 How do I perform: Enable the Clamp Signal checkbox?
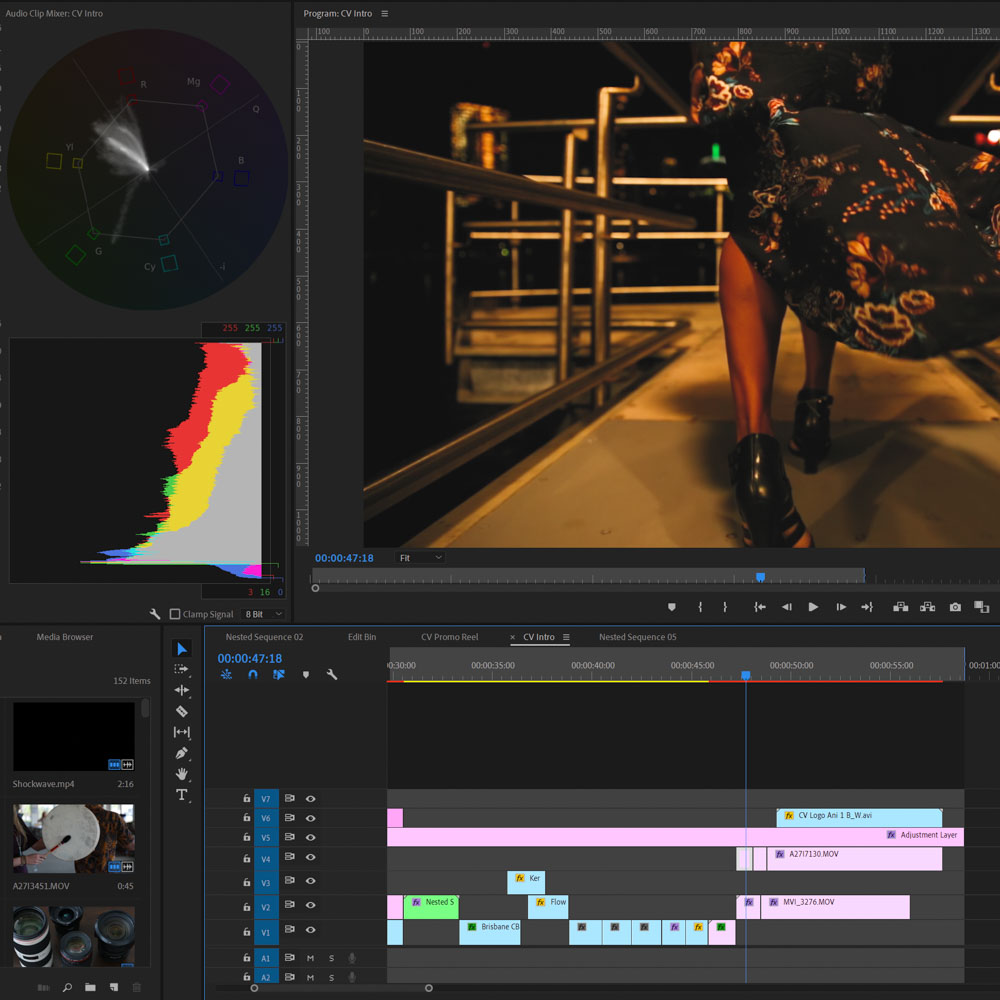(175, 613)
